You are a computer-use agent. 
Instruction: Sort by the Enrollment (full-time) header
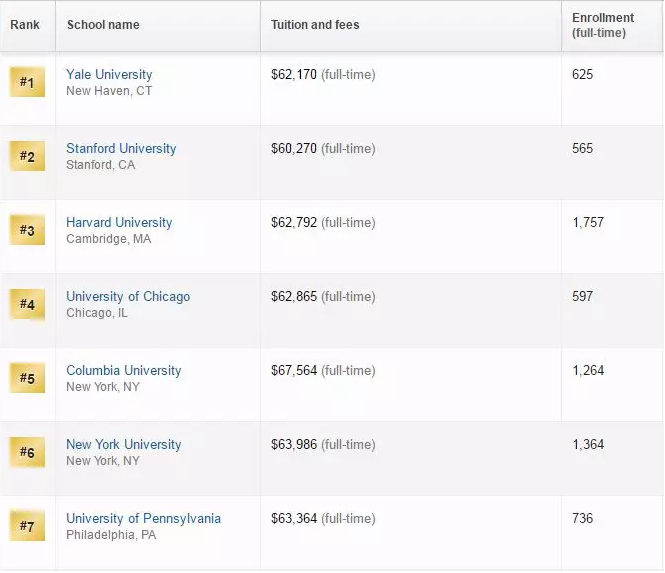603,25
